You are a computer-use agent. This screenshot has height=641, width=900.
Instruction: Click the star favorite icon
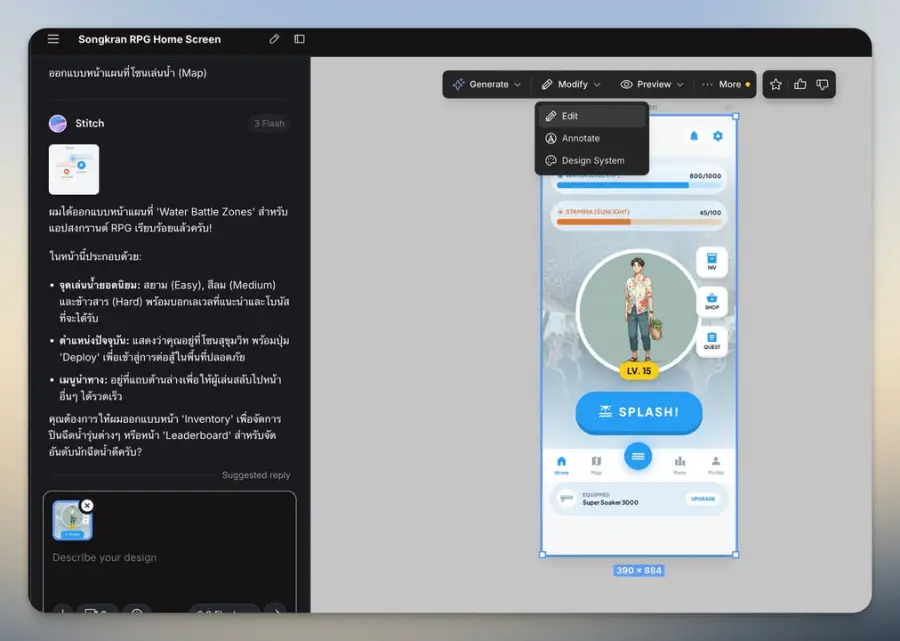click(x=775, y=84)
